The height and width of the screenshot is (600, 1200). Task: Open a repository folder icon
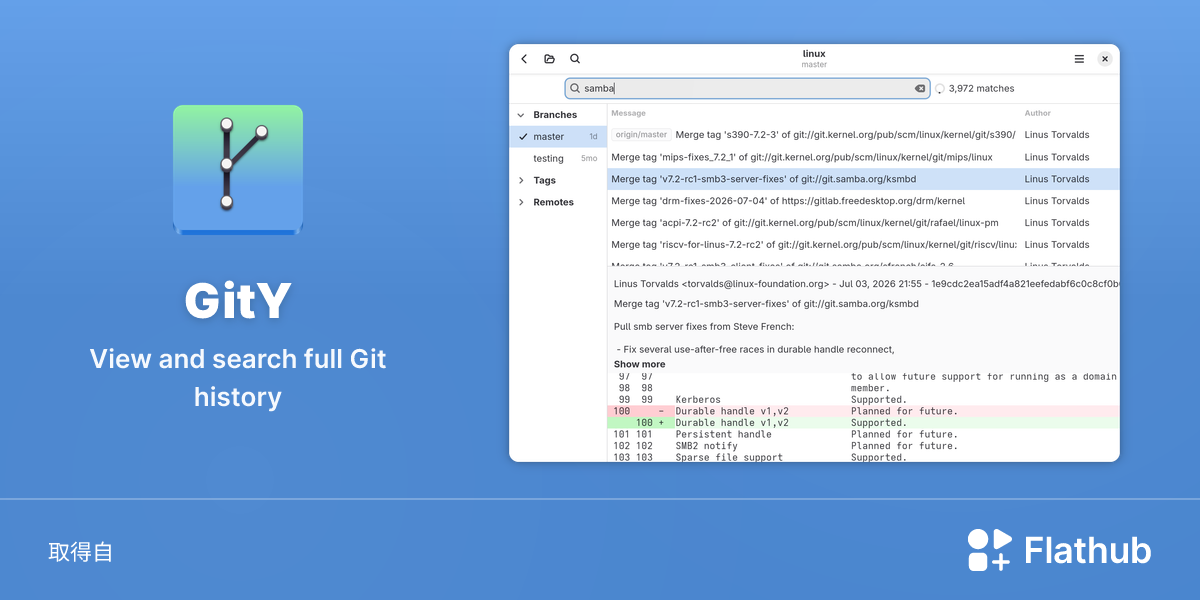[549, 59]
